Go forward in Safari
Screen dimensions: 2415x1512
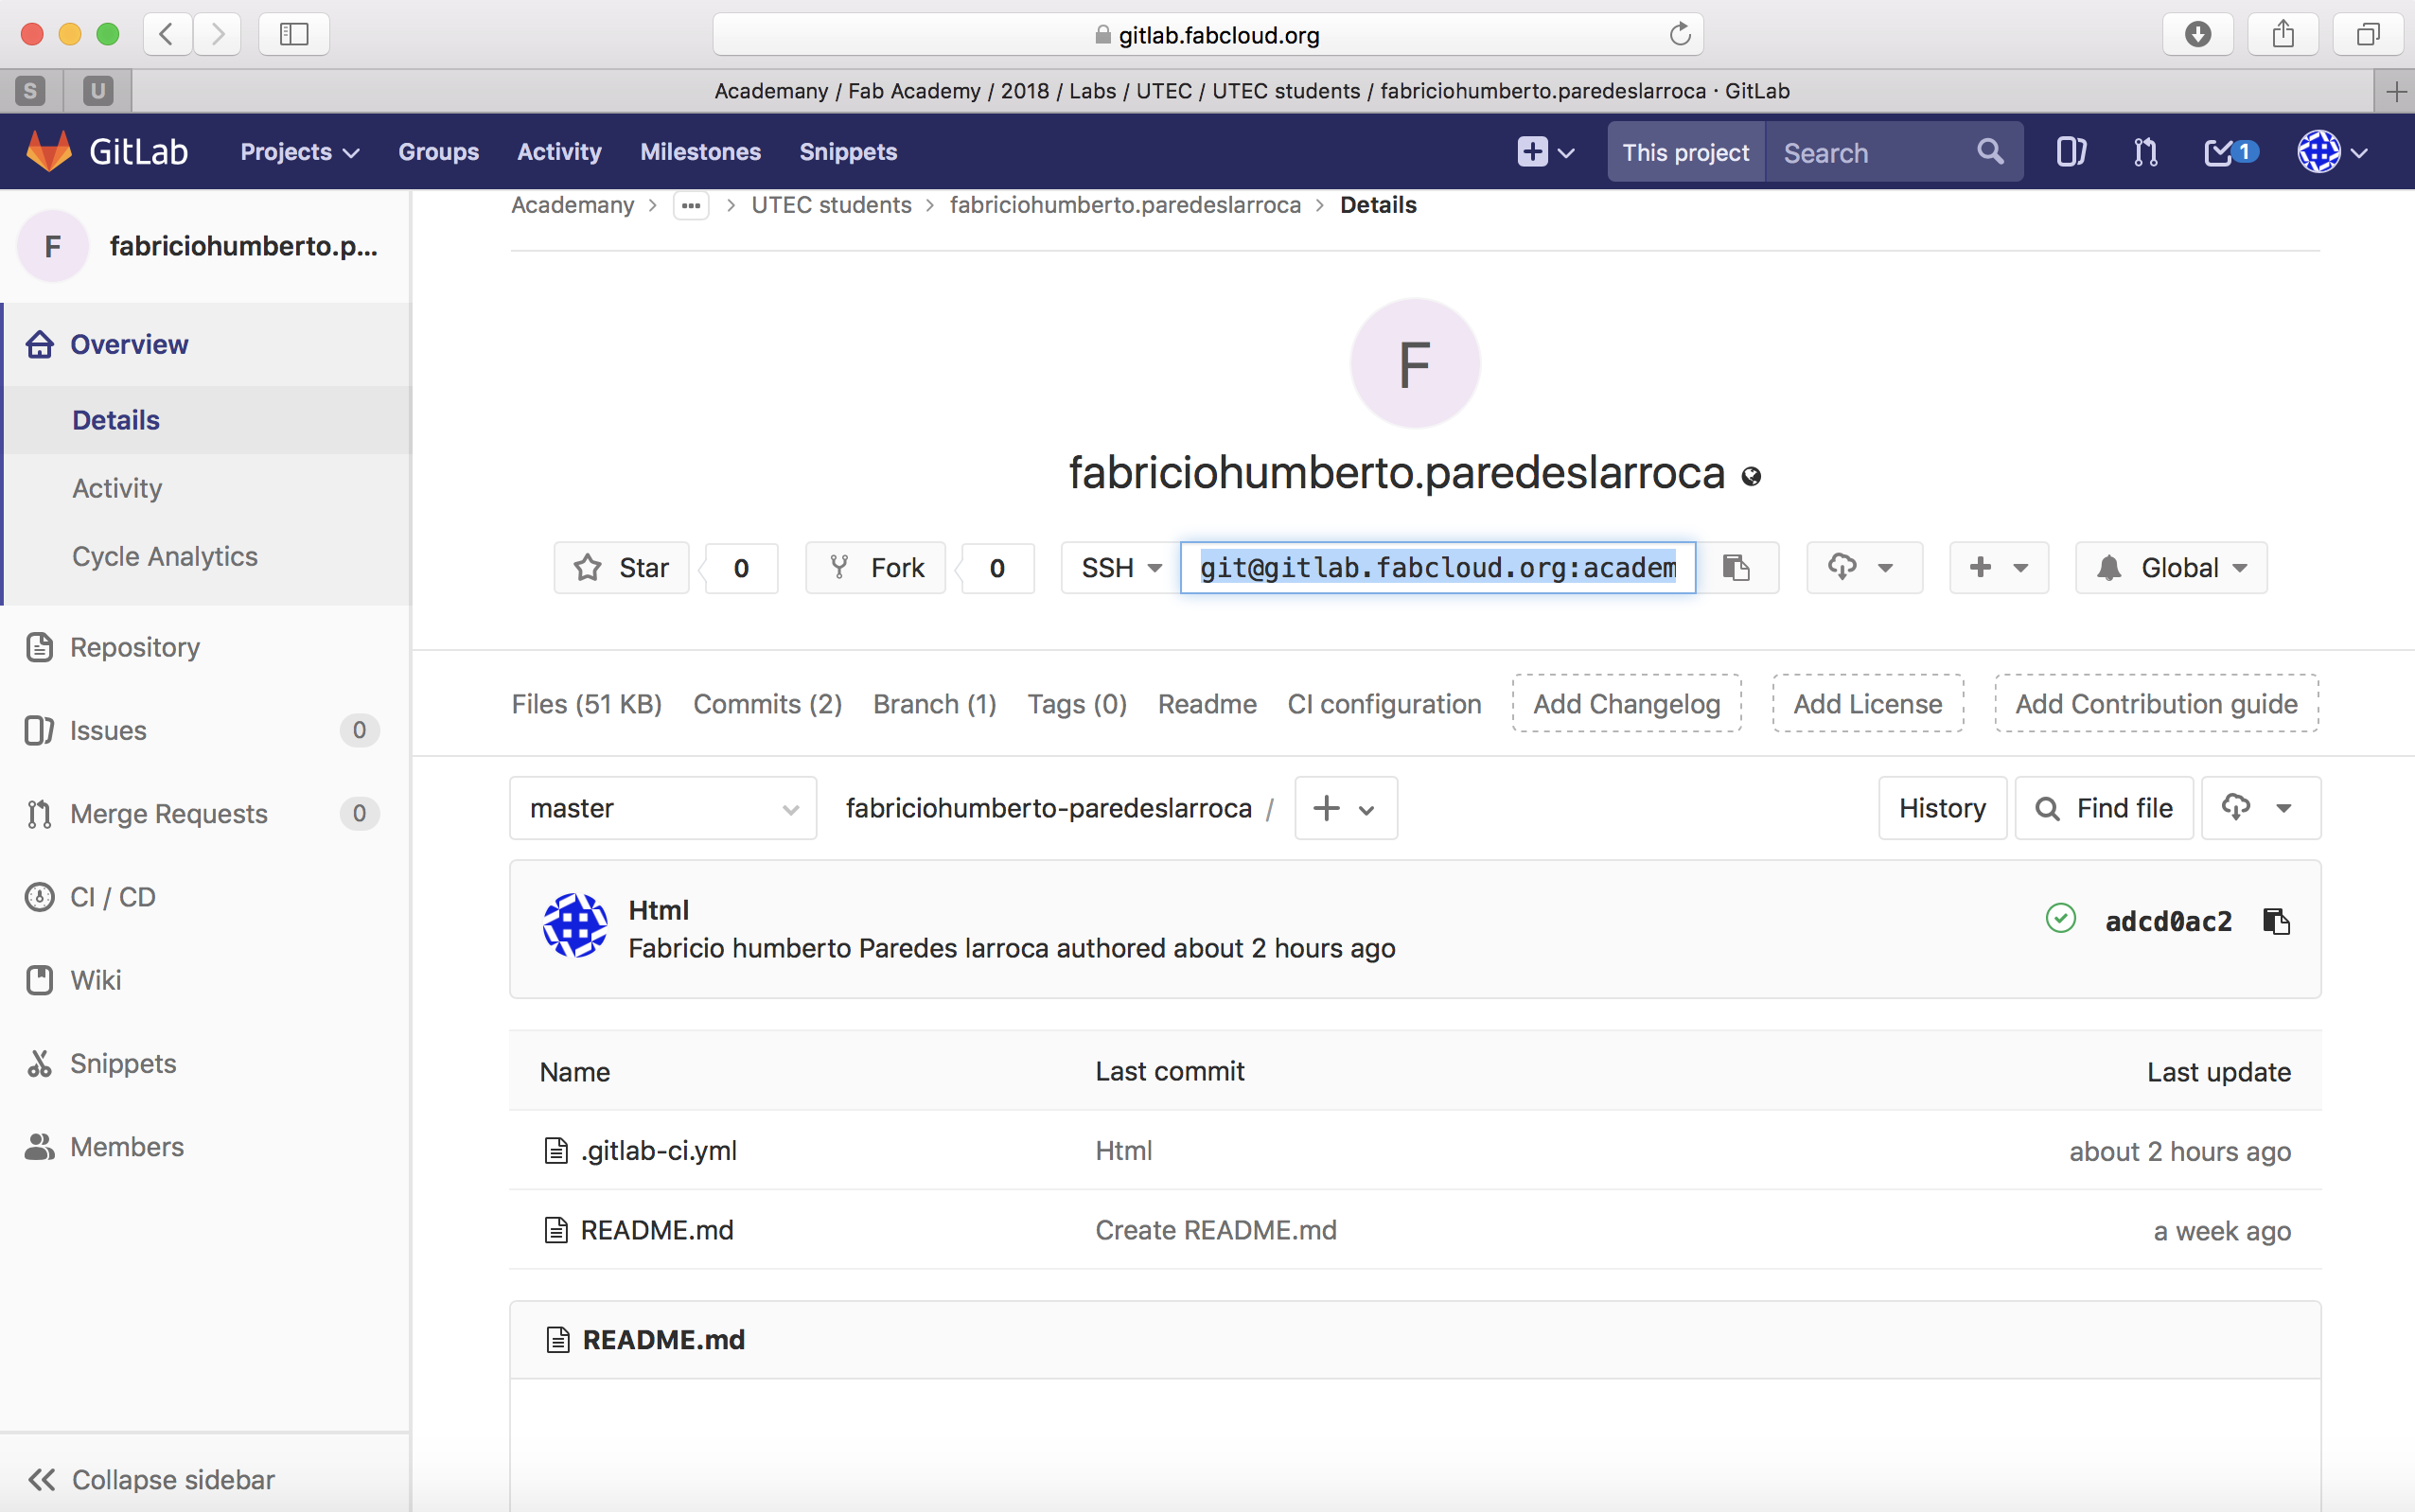pyautogui.click(x=217, y=34)
